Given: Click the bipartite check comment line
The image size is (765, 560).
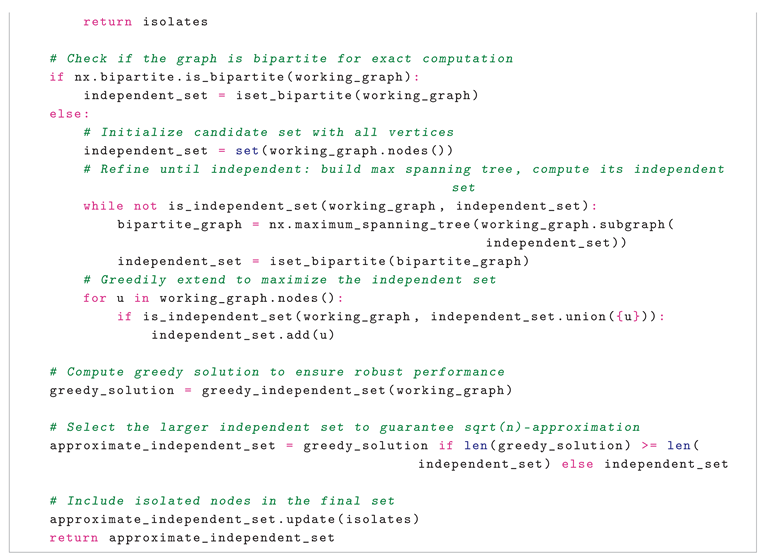Looking at the screenshot, I should point(281,59).
